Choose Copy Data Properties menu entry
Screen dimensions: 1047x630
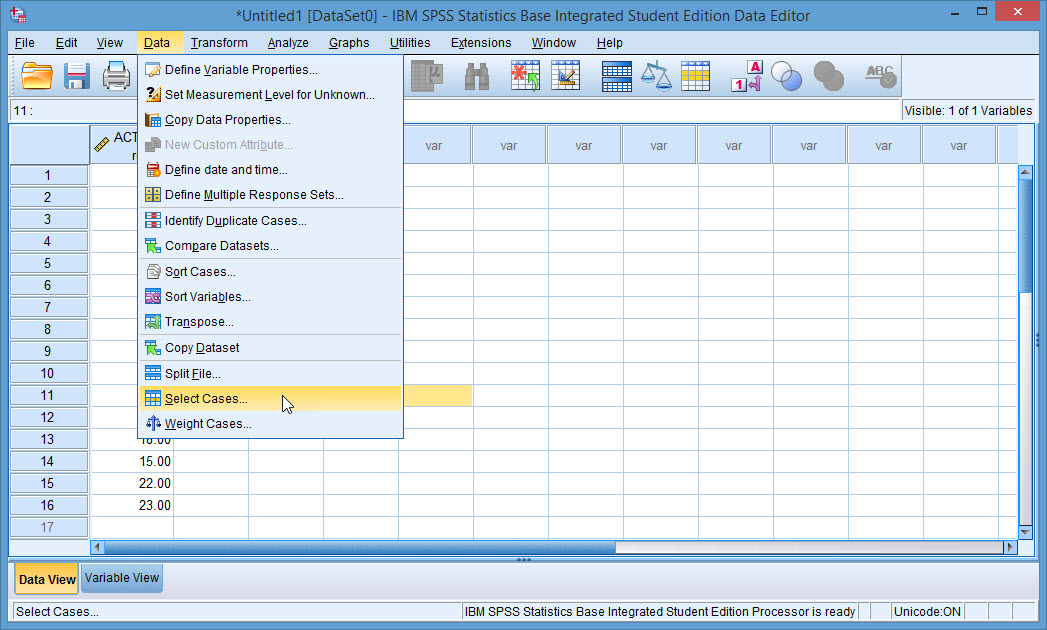(270, 120)
